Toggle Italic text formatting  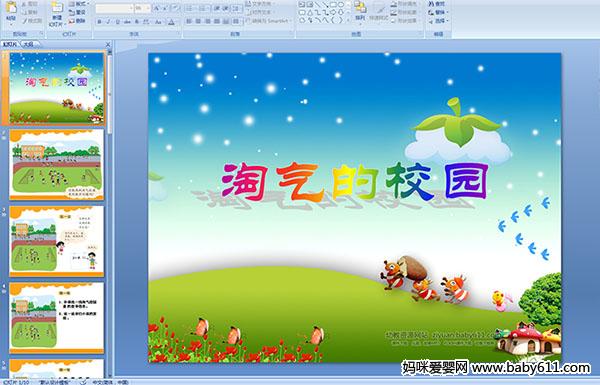click(x=108, y=22)
